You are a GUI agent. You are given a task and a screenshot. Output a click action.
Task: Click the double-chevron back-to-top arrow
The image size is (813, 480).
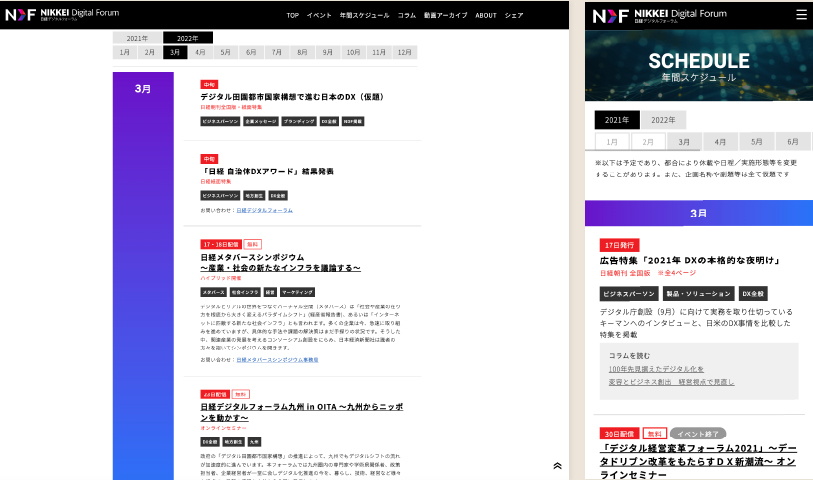click(x=557, y=465)
